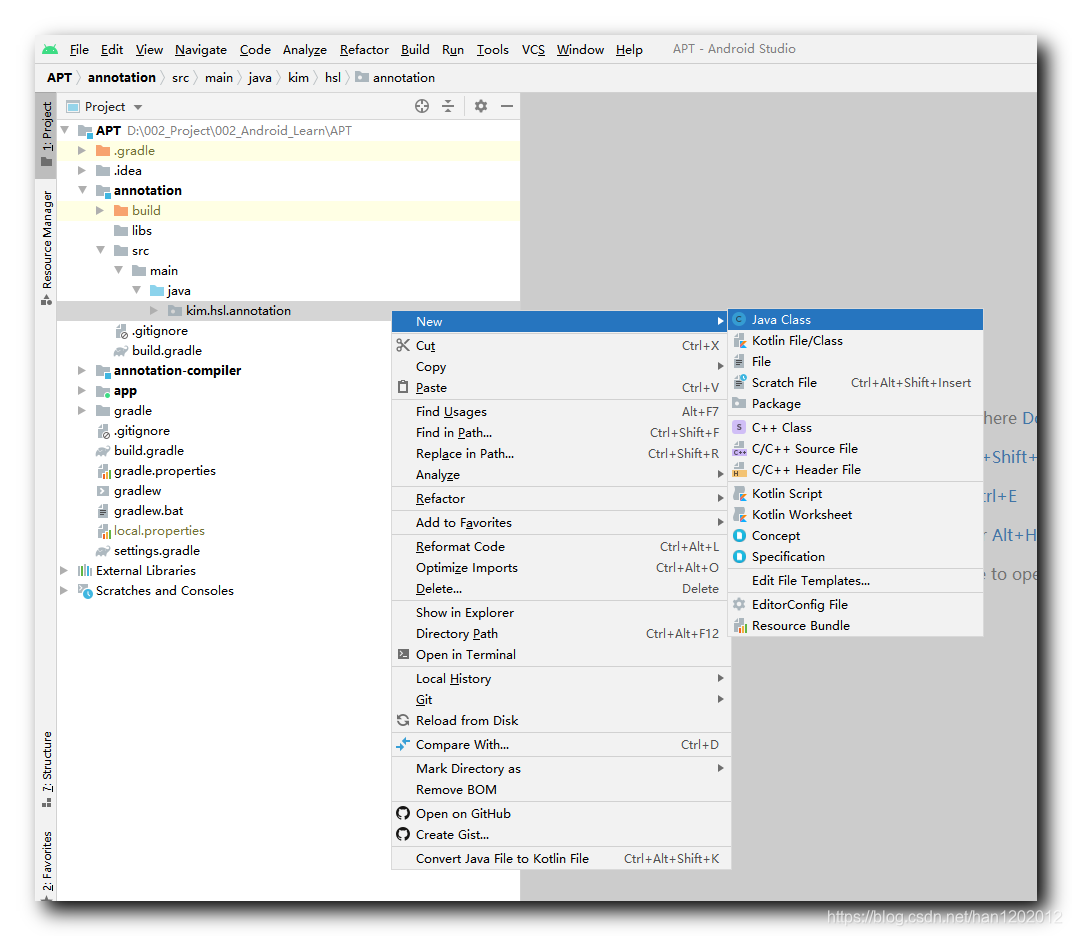Collapse the src folder arrow

100,250
